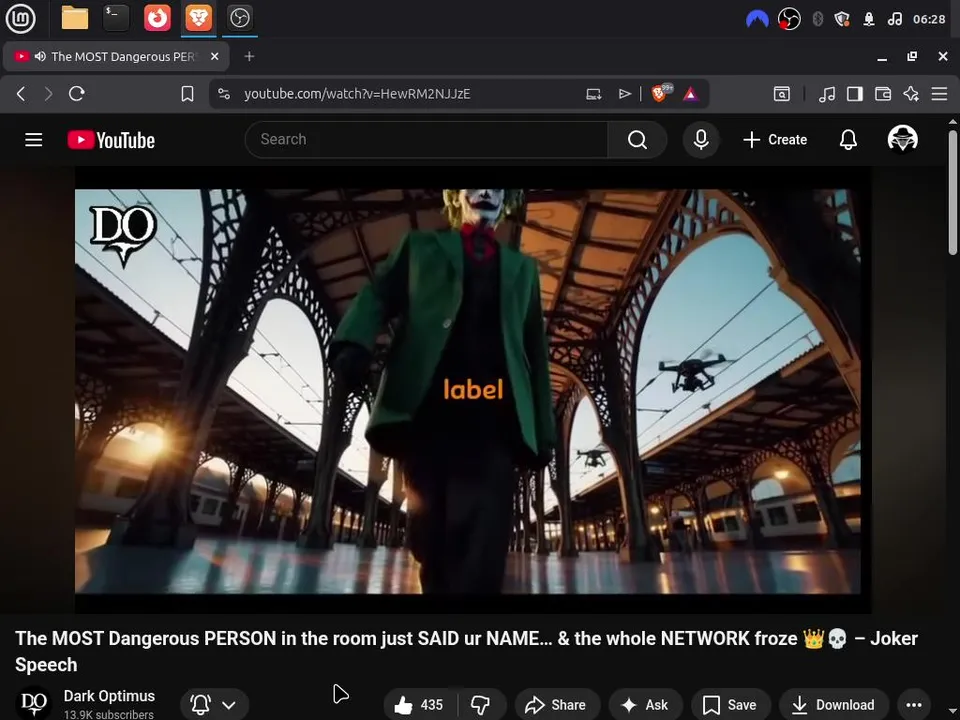Image resolution: width=960 pixels, height=720 pixels.
Task: Click the Brave Playlist add icon
Action: click(x=624, y=94)
